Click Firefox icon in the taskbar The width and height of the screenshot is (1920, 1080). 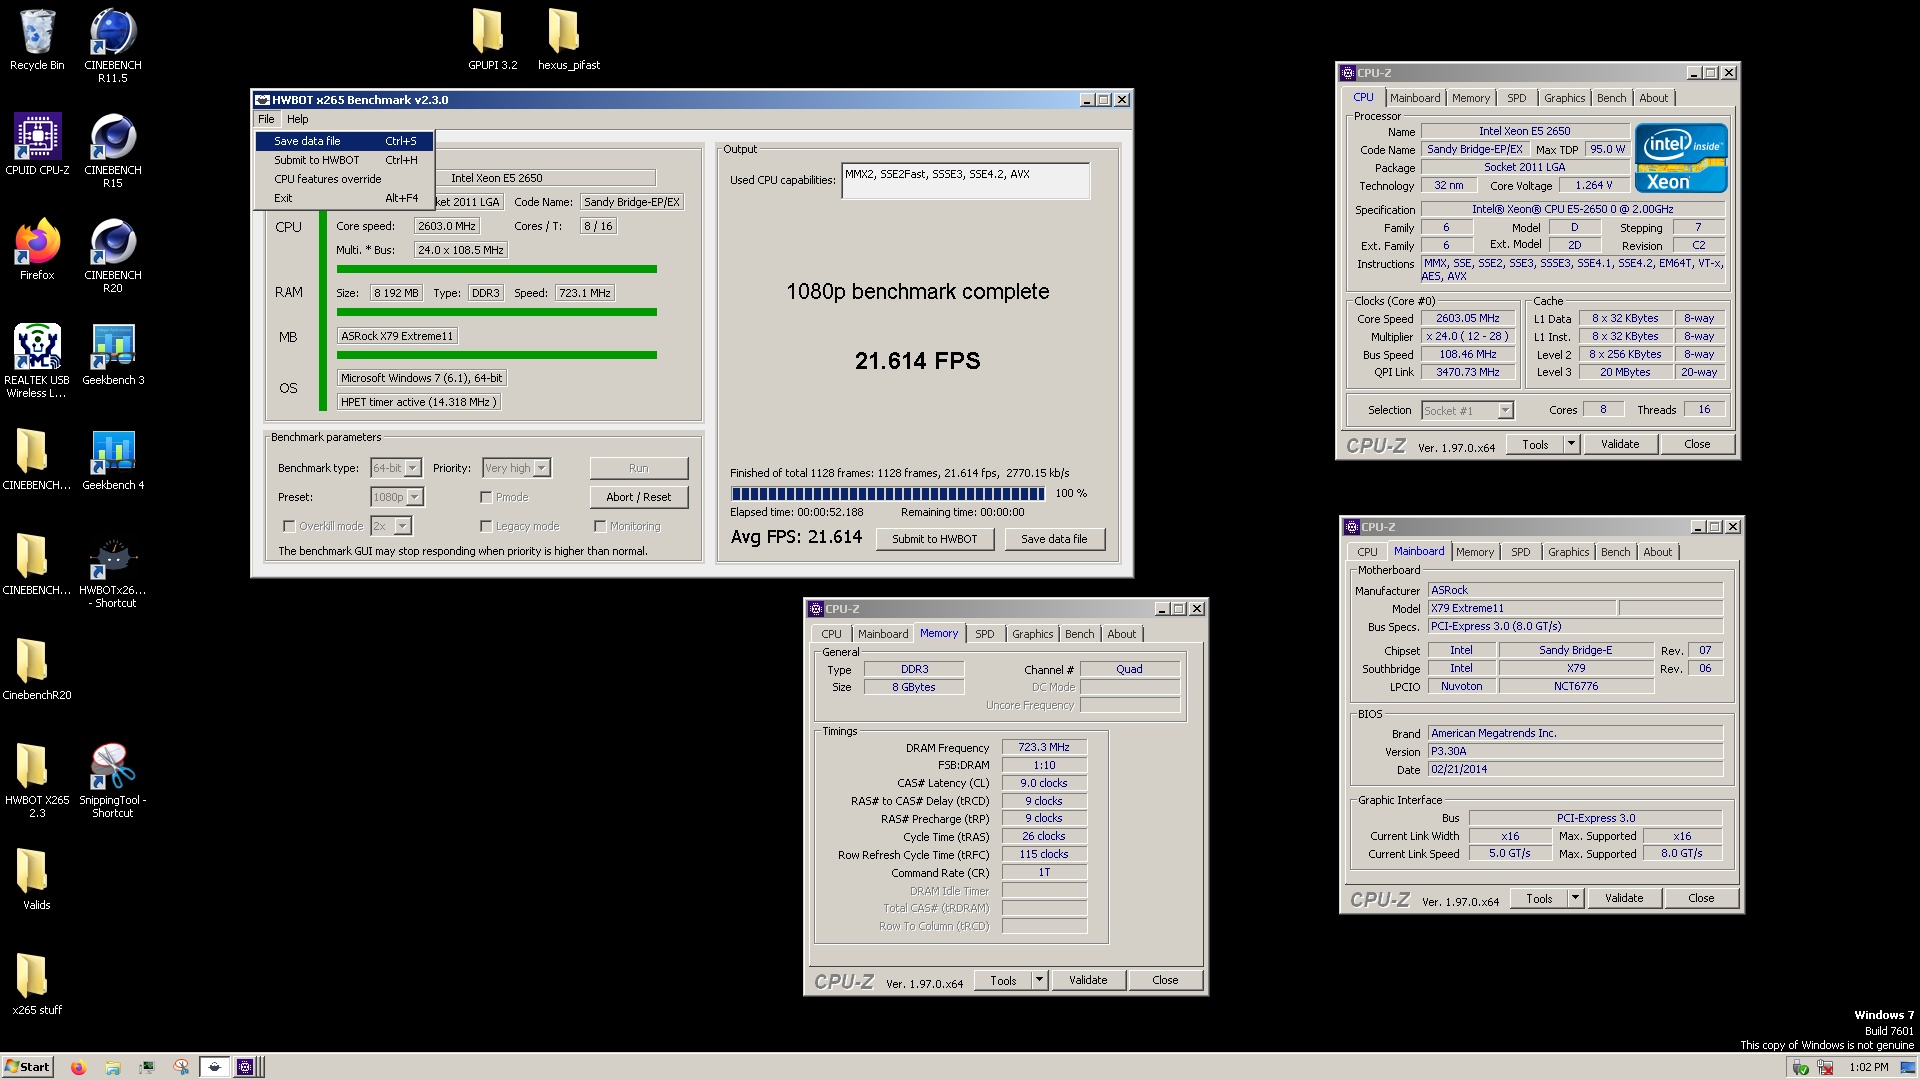[x=78, y=1067]
